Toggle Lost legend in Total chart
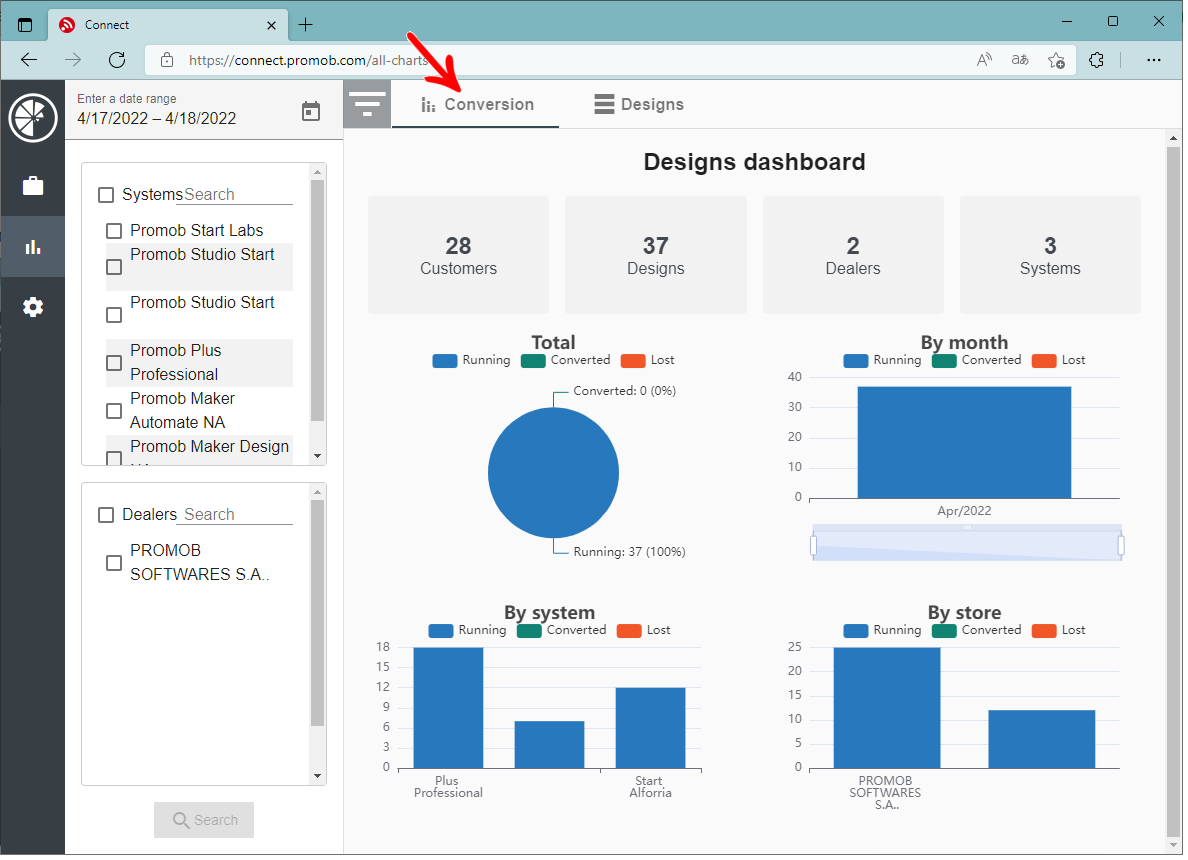 tap(649, 361)
